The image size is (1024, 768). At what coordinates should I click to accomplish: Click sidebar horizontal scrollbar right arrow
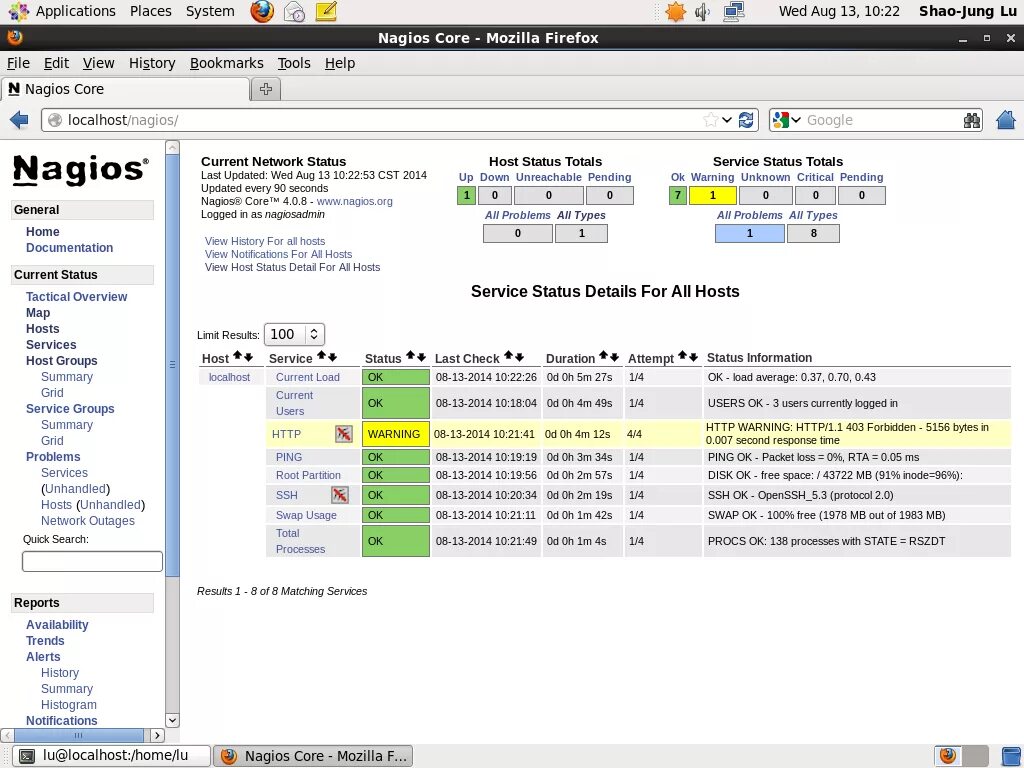tap(157, 735)
